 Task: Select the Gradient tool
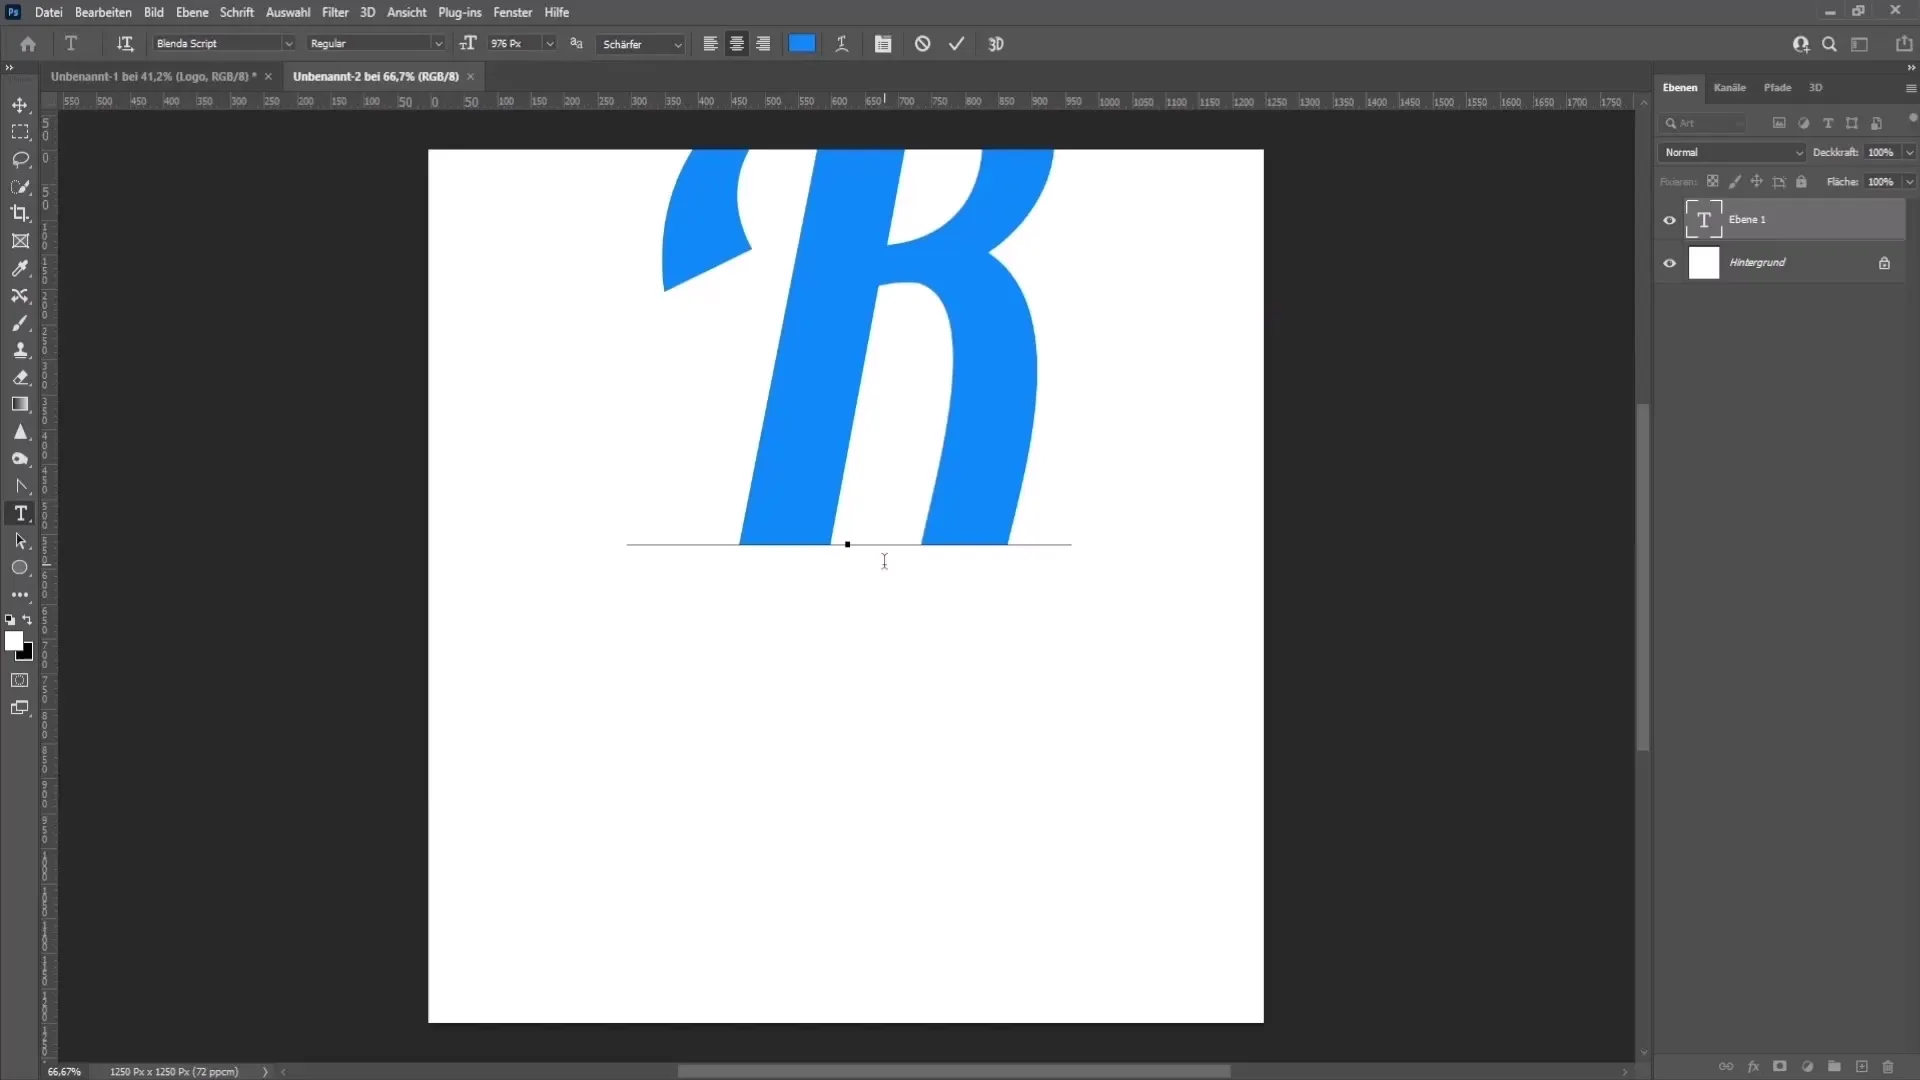[x=20, y=404]
